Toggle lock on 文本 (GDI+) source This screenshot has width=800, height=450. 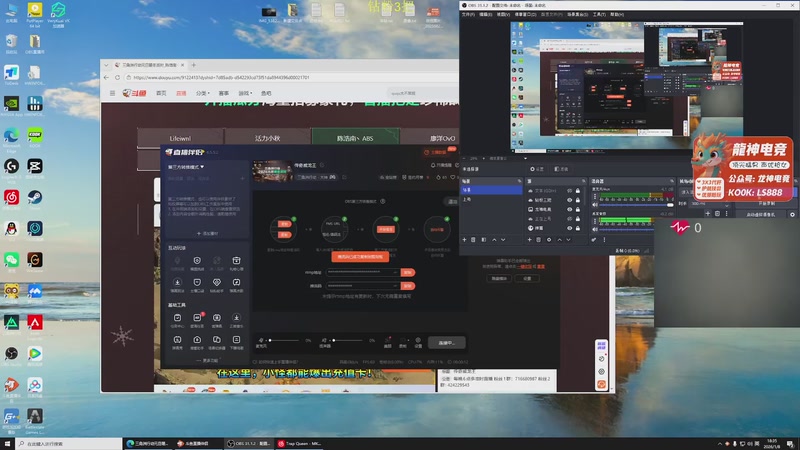tap(578, 191)
